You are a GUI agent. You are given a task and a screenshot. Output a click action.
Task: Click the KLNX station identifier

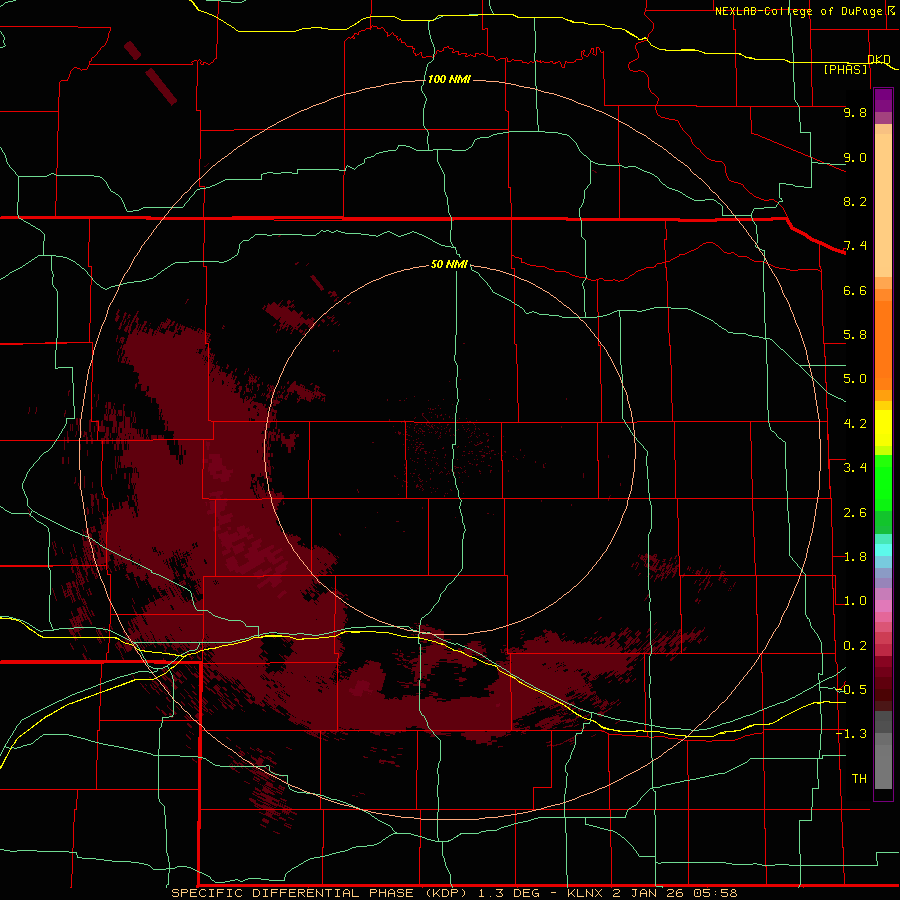coord(585,893)
